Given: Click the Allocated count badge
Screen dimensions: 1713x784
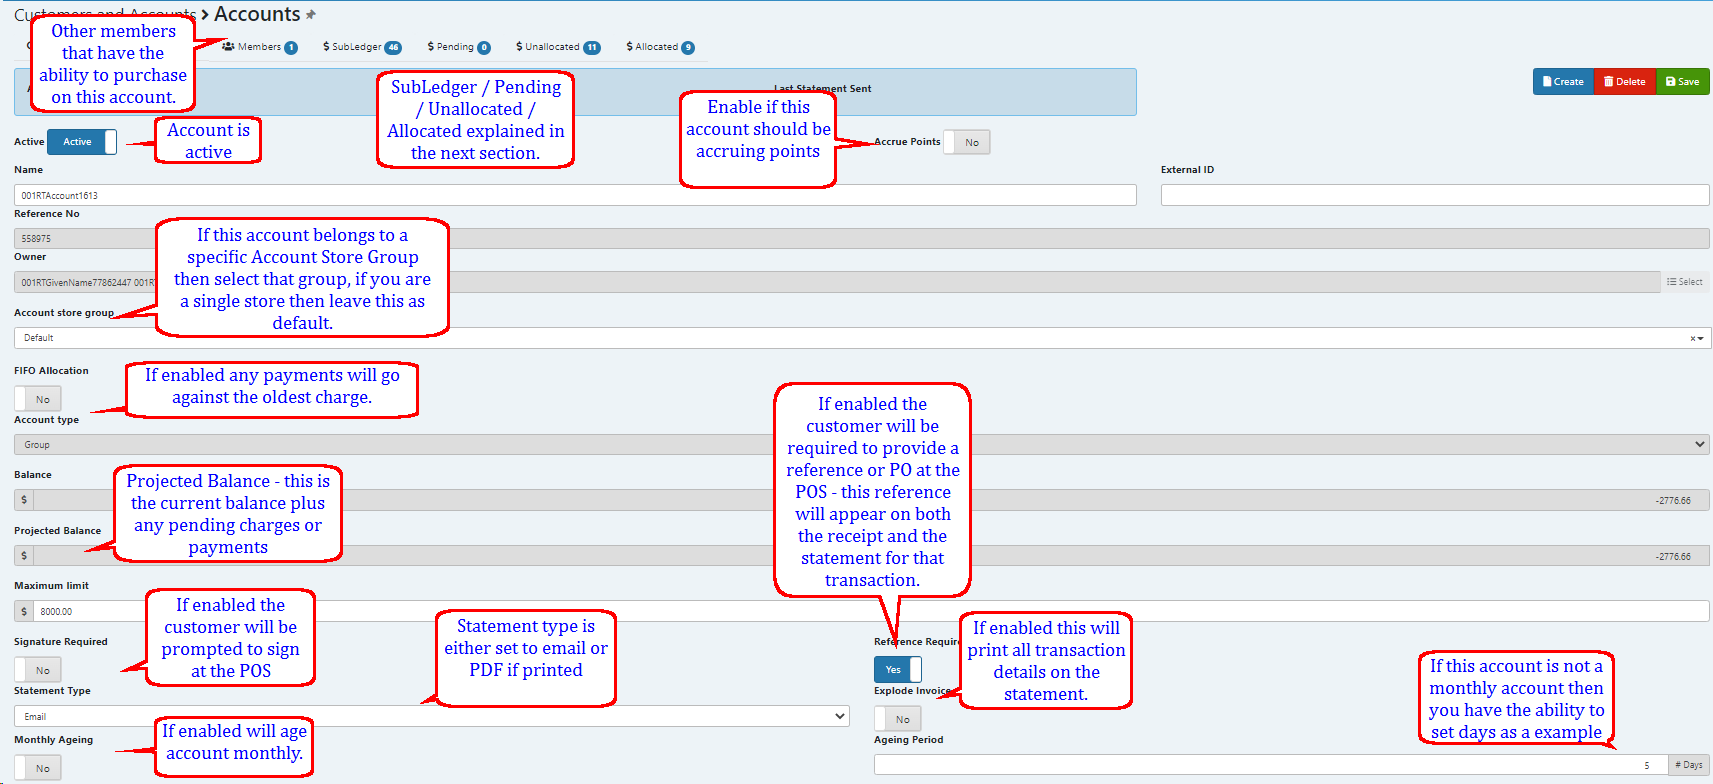Looking at the screenshot, I should tap(688, 48).
